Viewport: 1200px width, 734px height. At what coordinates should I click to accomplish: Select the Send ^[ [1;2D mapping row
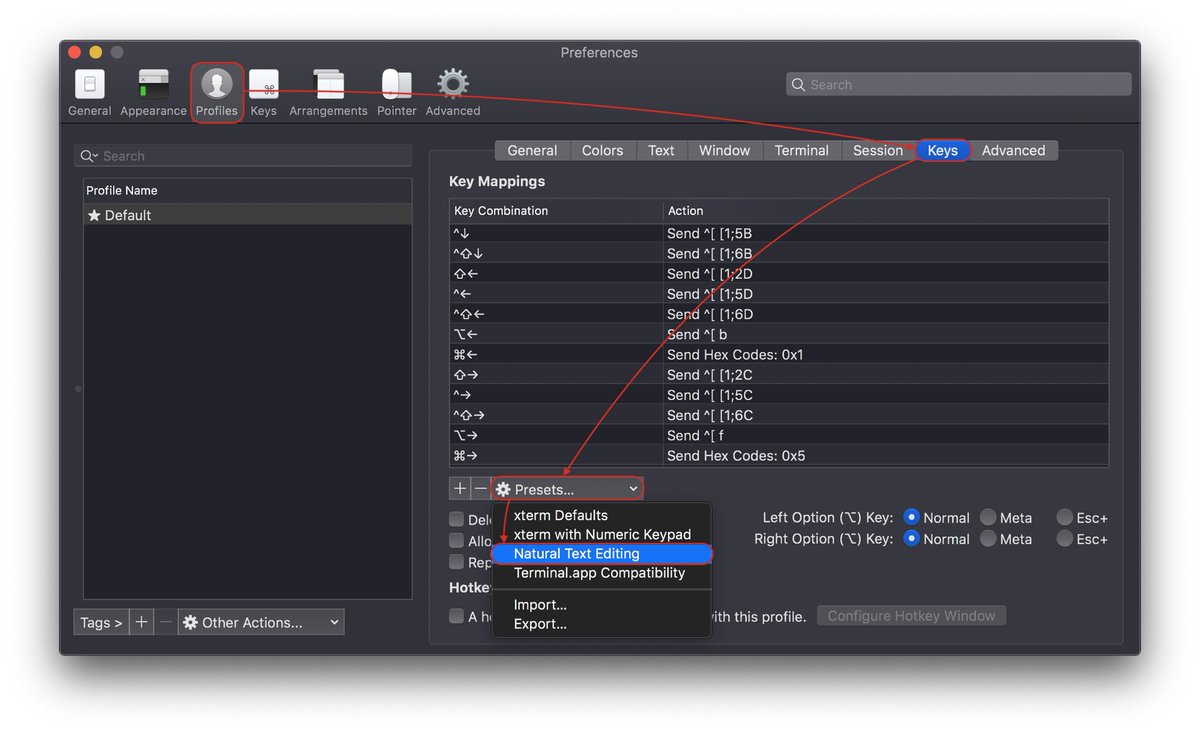tap(779, 273)
